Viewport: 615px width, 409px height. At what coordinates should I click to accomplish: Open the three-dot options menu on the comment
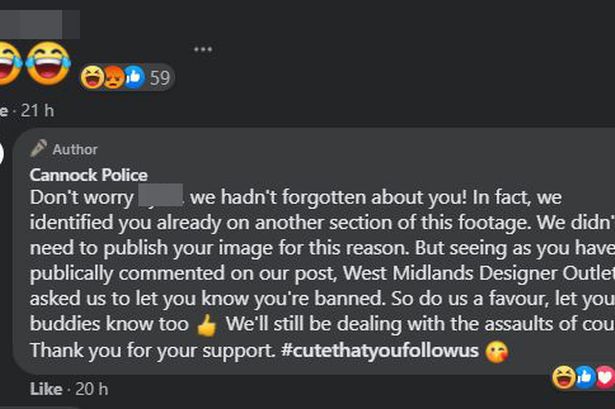[203, 49]
